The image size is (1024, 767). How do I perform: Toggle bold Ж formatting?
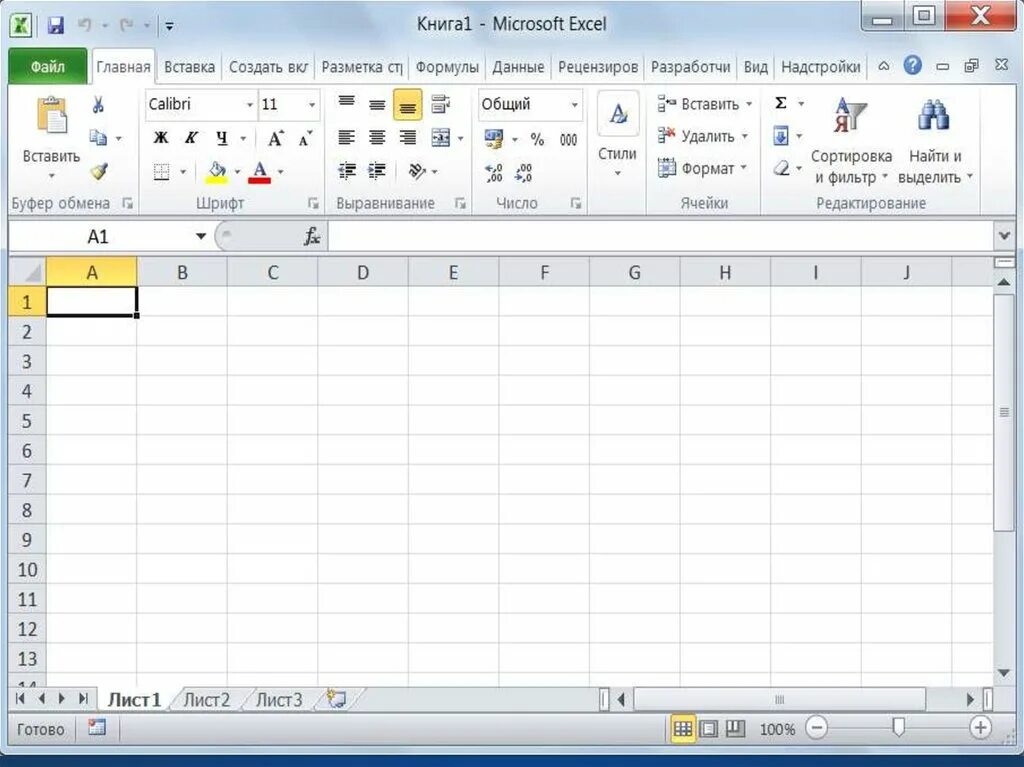tap(161, 138)
